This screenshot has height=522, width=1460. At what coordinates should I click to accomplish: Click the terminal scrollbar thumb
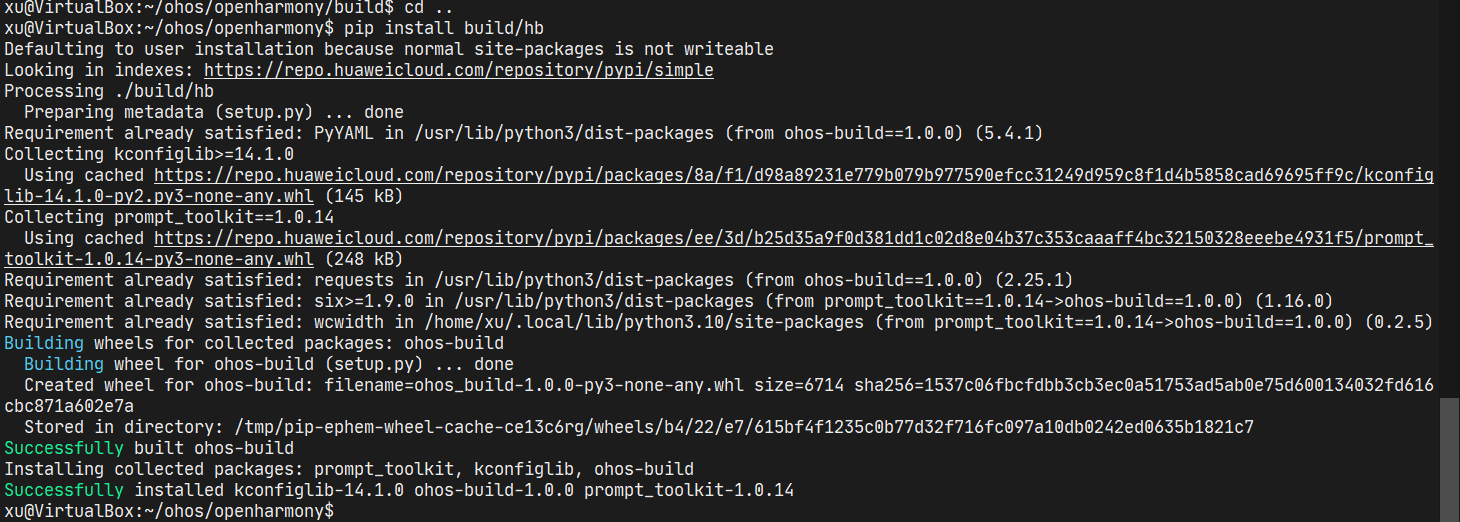1449,458
